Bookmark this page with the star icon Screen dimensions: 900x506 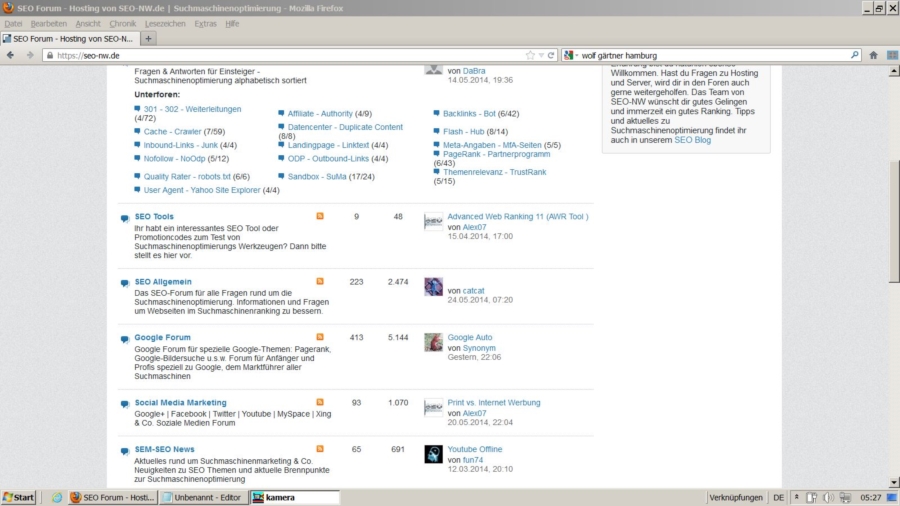(530, 56)
